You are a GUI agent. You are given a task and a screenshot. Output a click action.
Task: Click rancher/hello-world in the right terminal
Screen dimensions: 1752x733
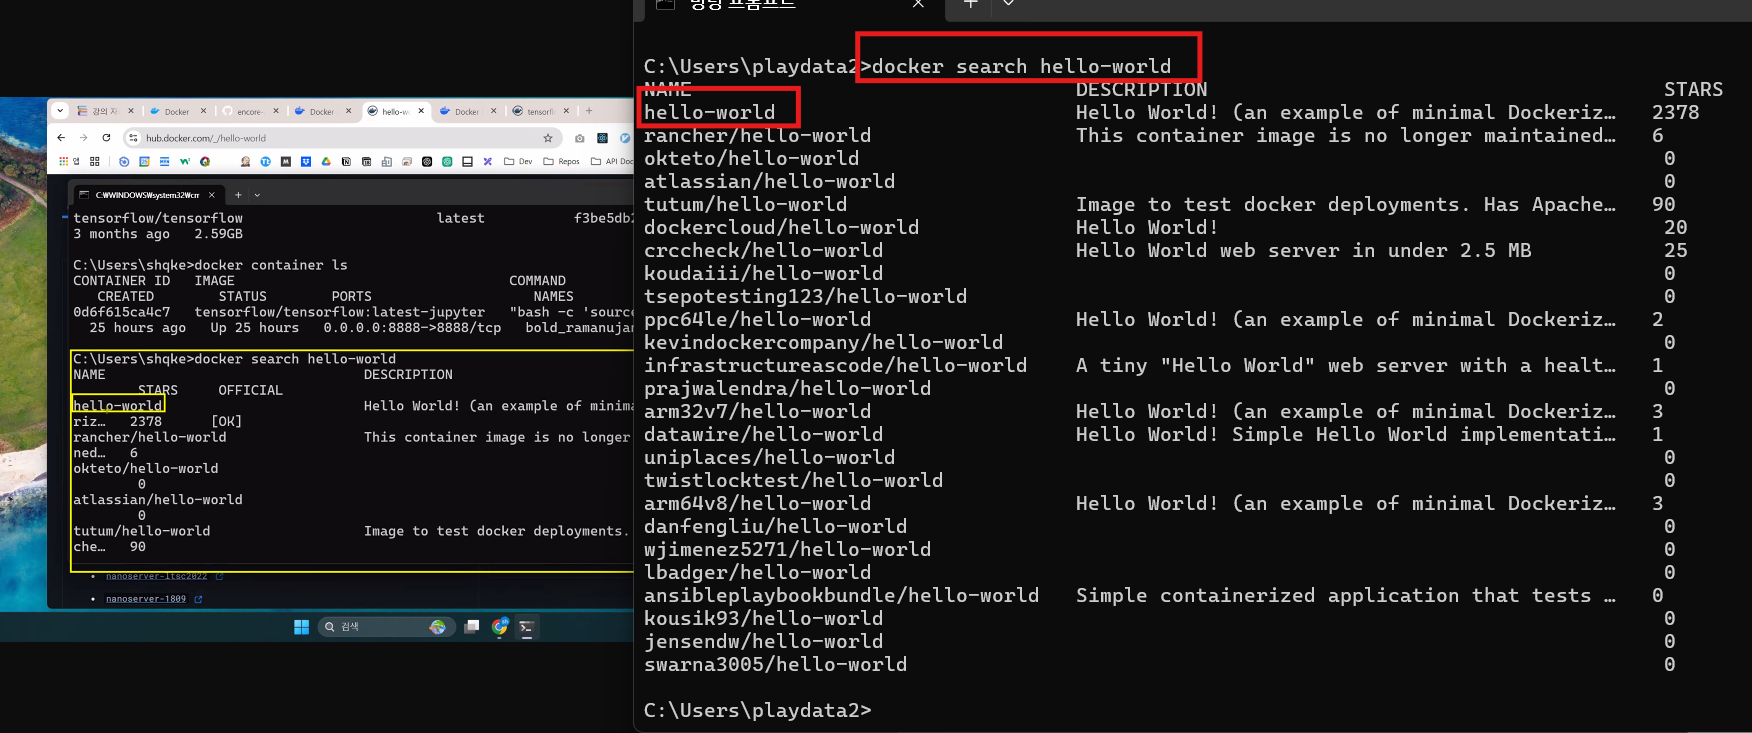[757, 135]
